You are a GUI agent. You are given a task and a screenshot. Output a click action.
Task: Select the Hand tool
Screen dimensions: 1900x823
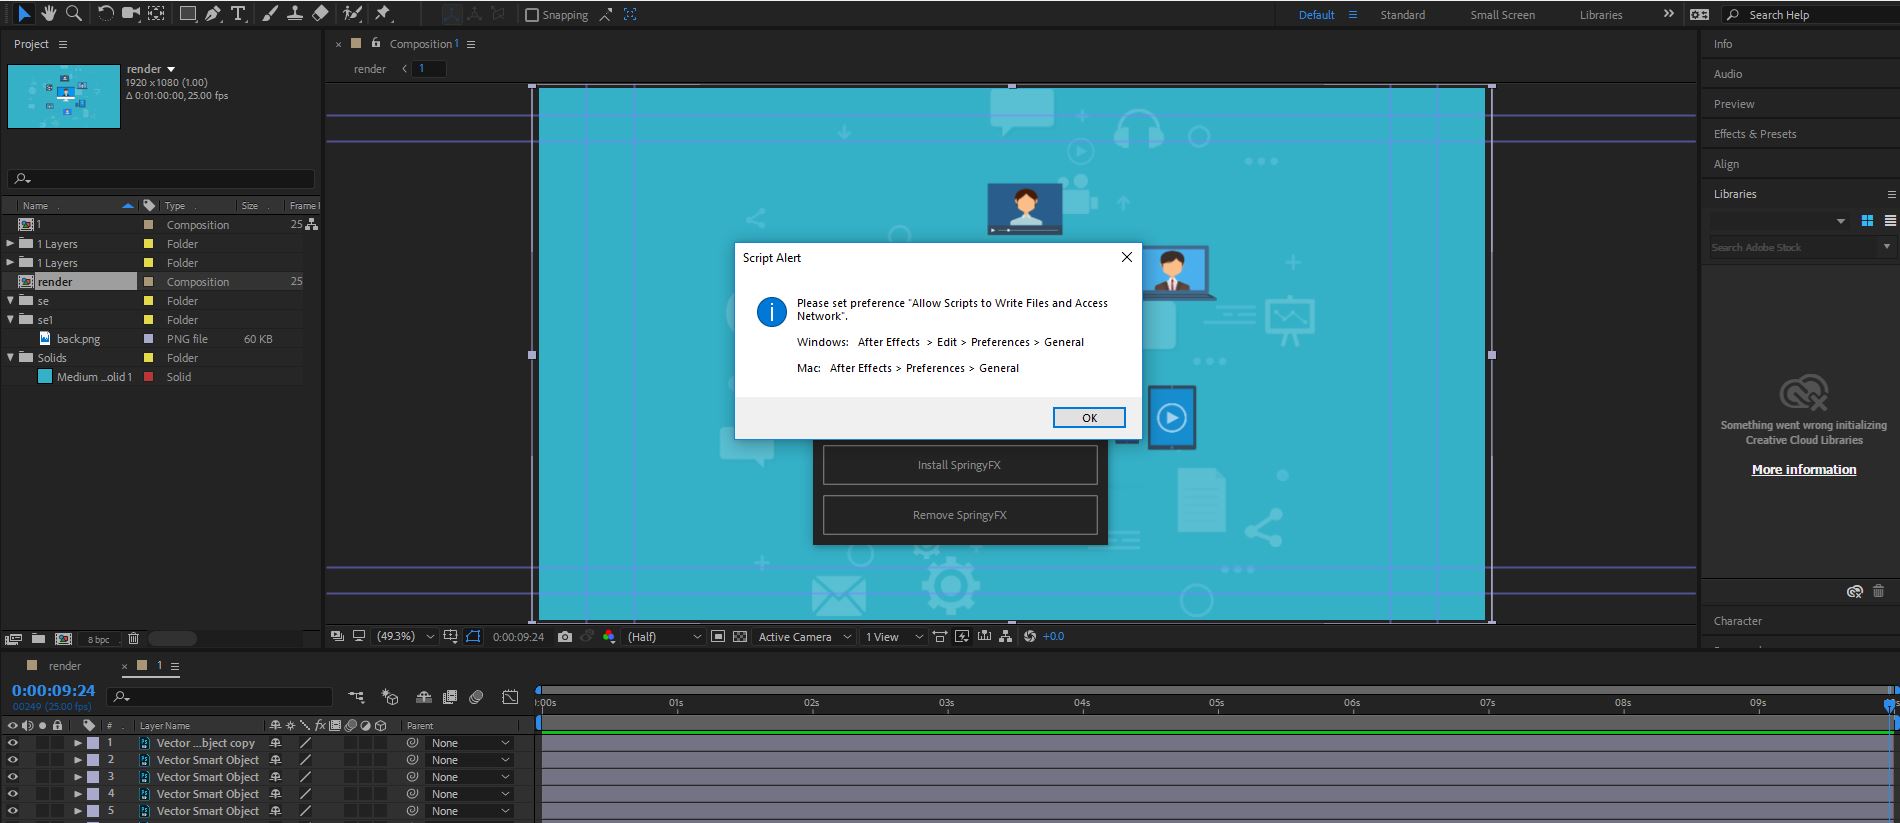click(49, 14)
